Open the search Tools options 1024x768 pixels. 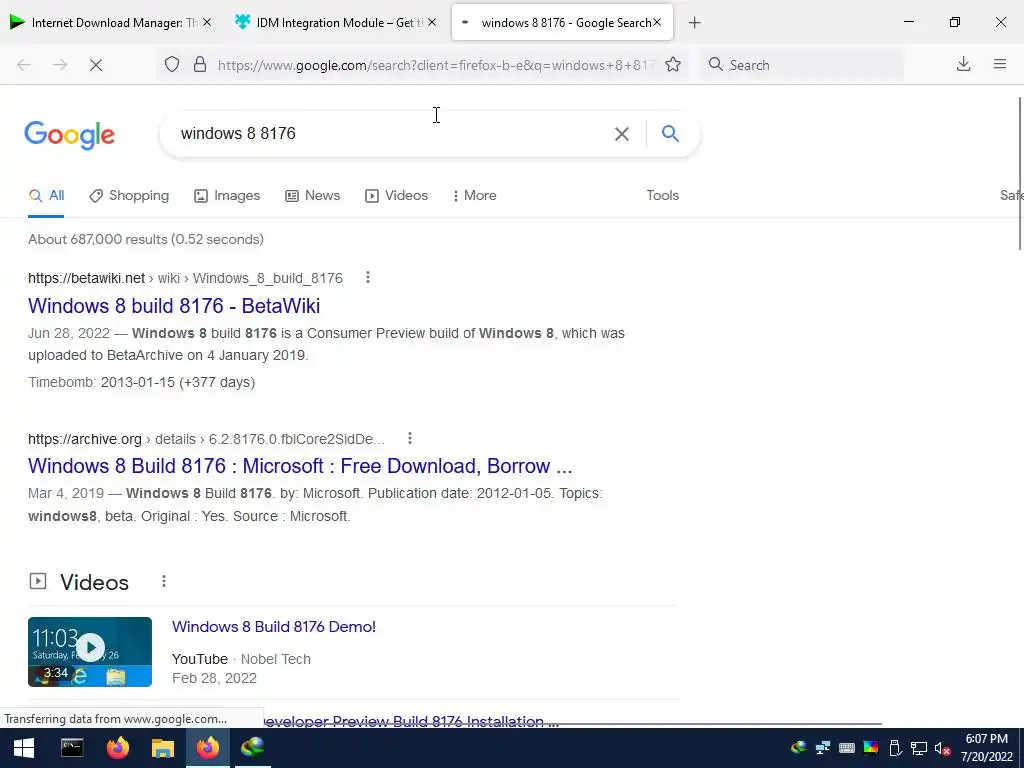click(x=662, y=195)
